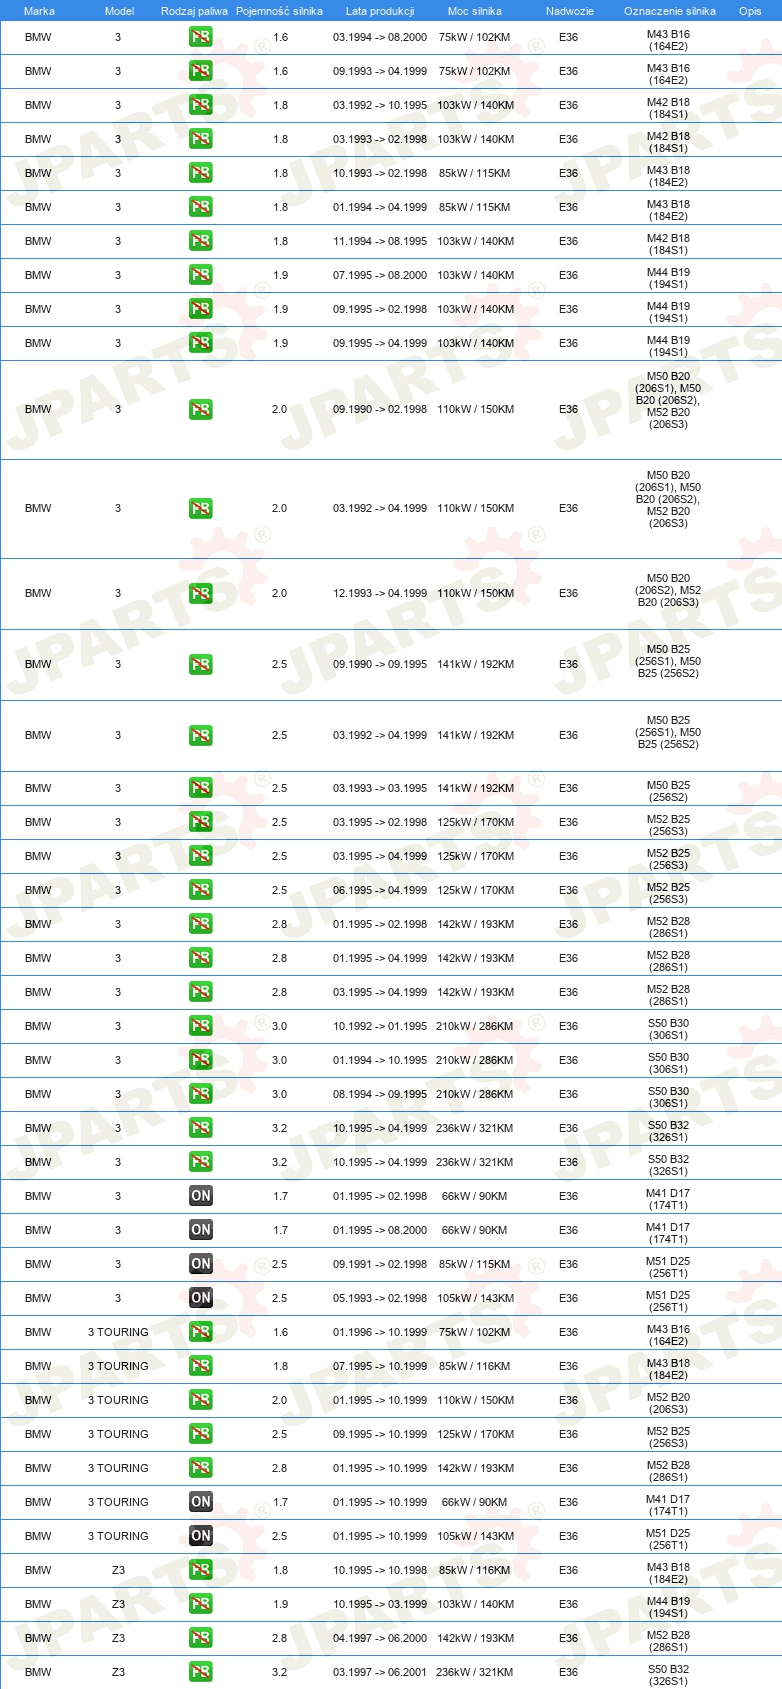Click the Moc silnika column header
782x1689 pixels.
475,11
